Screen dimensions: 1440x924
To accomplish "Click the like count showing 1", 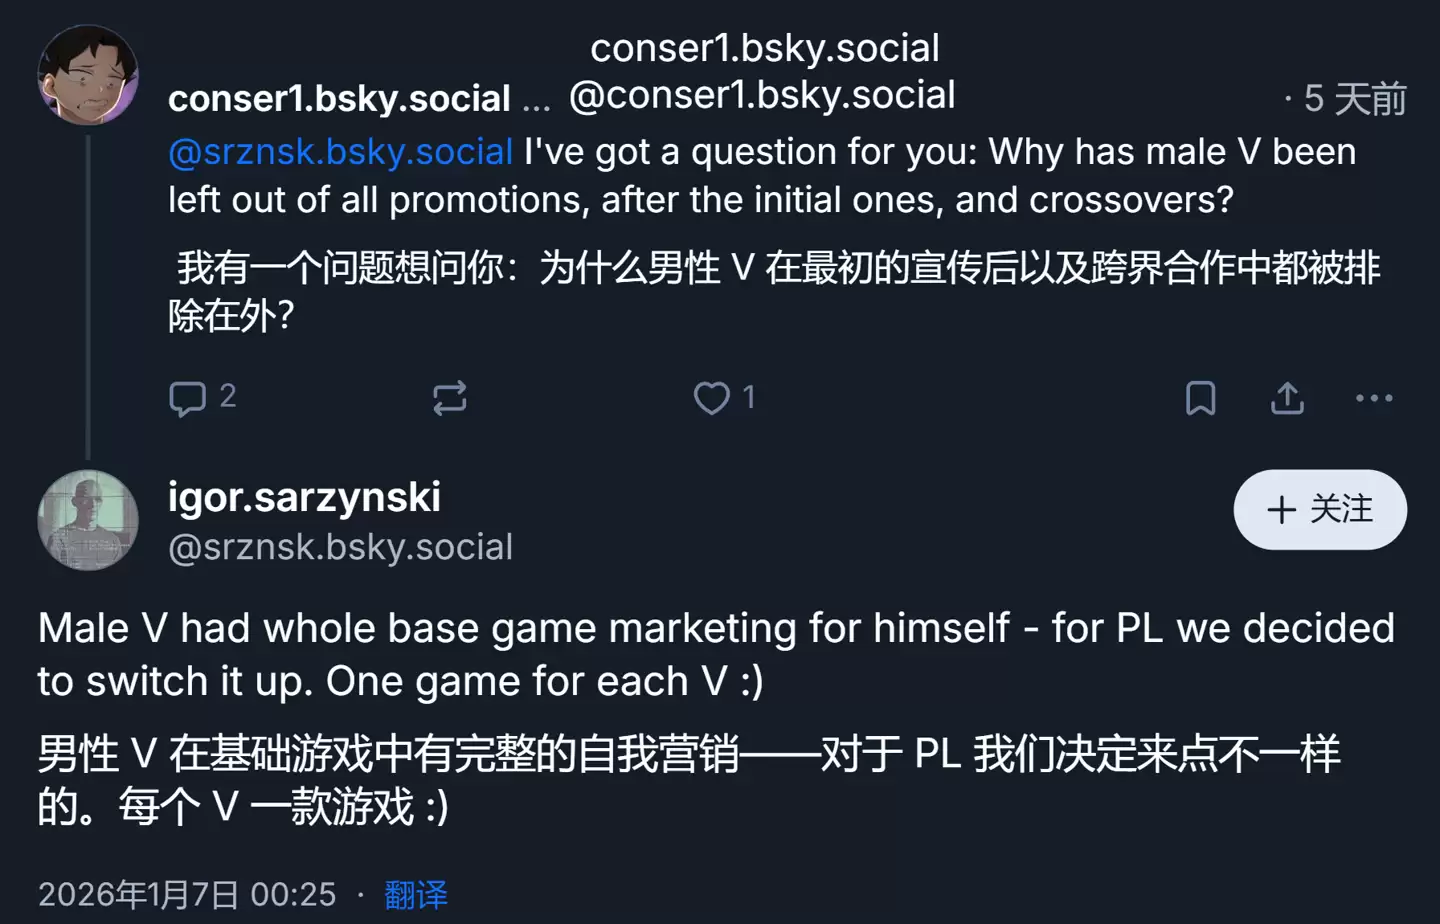I will pos(748,397).
